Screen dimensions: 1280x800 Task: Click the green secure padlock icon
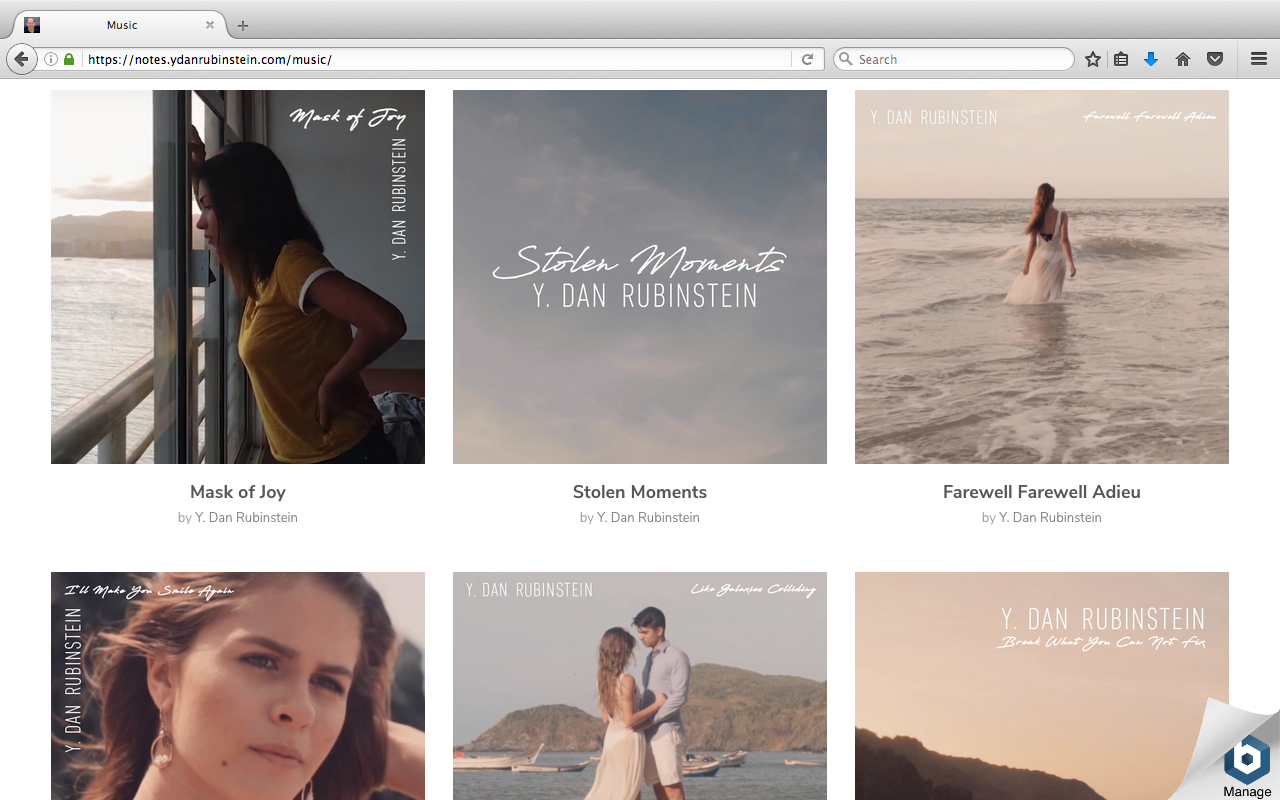click(69, 59)
